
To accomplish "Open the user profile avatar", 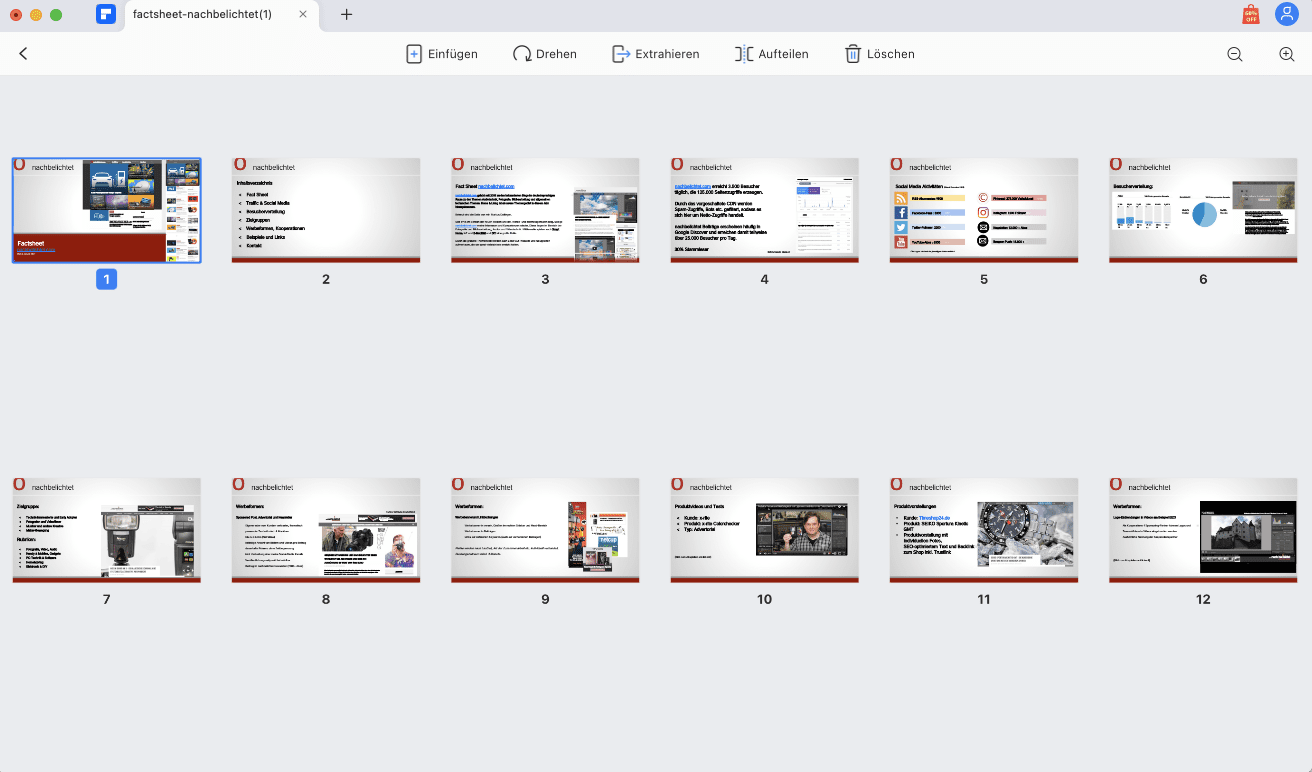I will click(x=1286, y=14).
